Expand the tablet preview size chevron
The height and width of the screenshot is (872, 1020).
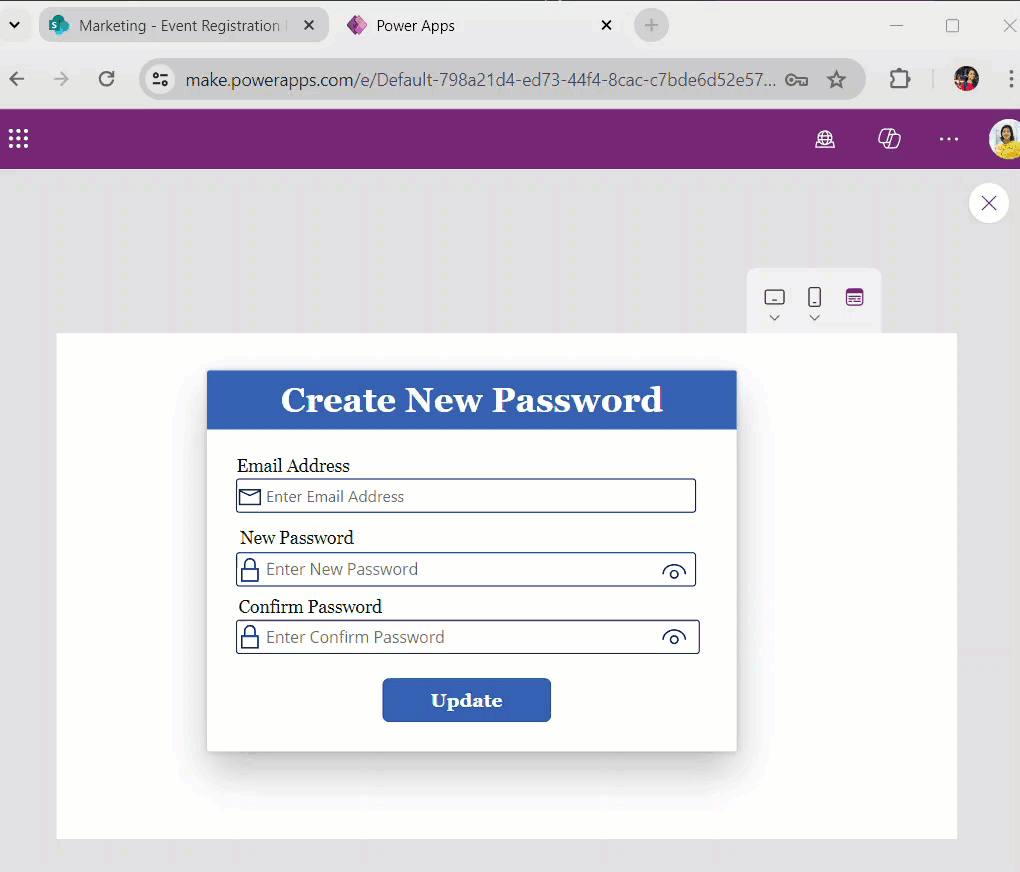[774, 316]
